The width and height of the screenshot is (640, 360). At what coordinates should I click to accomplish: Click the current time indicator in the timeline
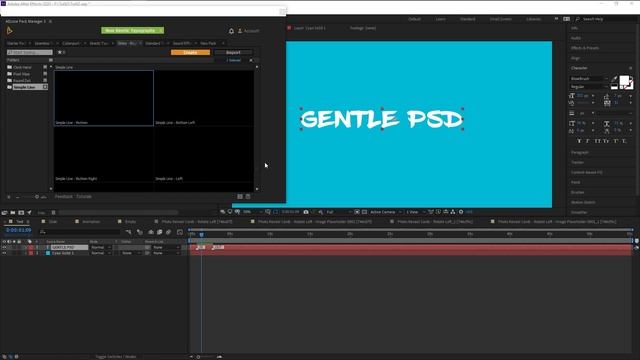pyautogui.click(x=201, y=234)
